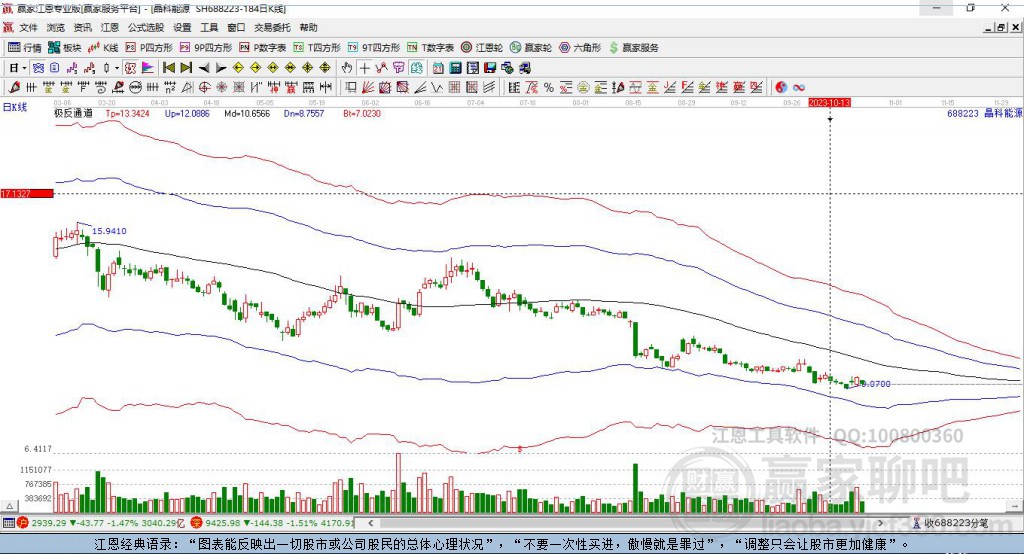Click the red-blue yin-yang icon
The height and width of the screenshot is (554, 1024).
(781, 87)
